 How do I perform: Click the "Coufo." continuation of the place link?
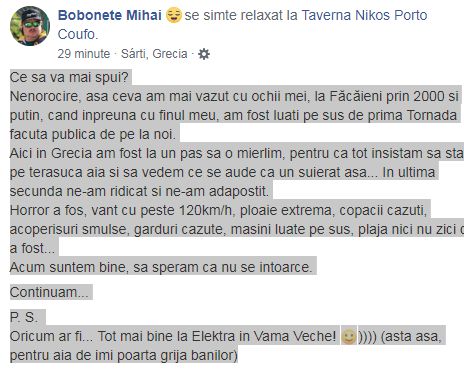tap(78, 35)
